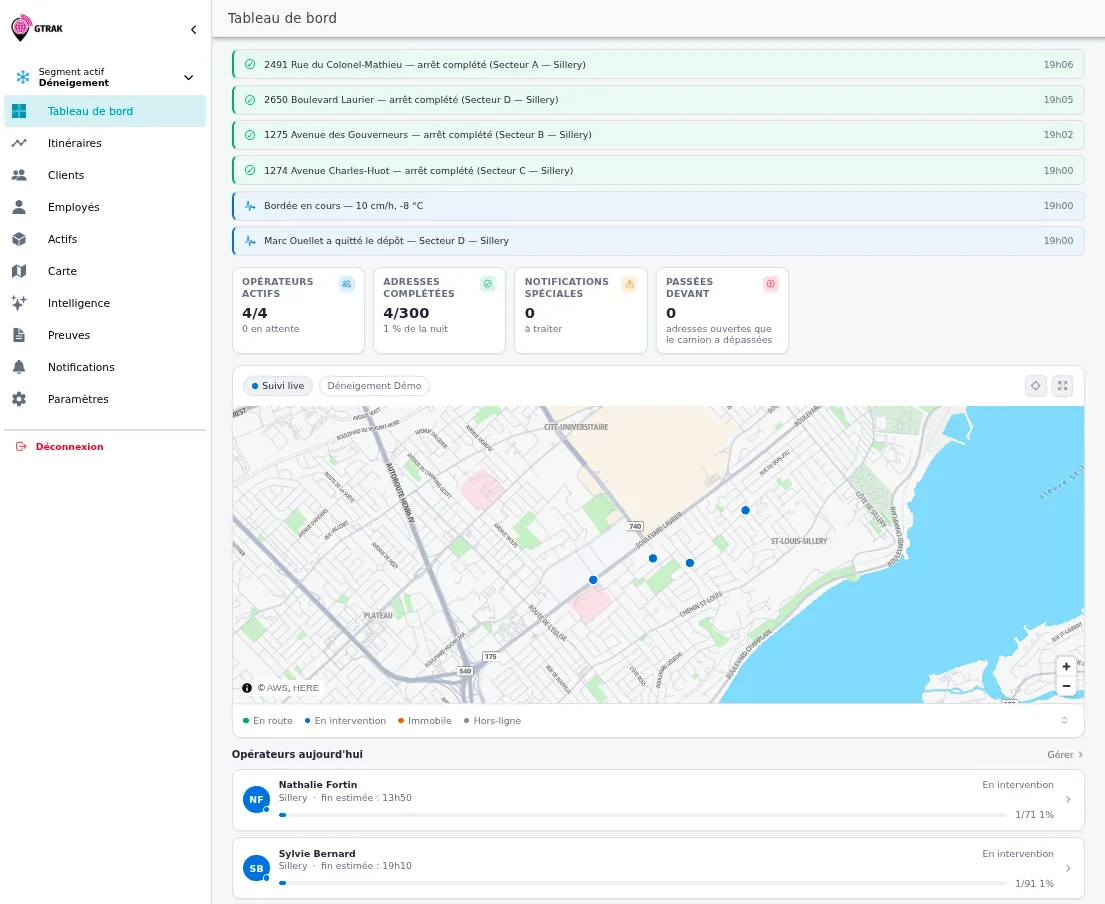Screen dimensions: 1105x904
Task: Click the Itinéraires trend-line icon
Action: click(x=19, y=143)
